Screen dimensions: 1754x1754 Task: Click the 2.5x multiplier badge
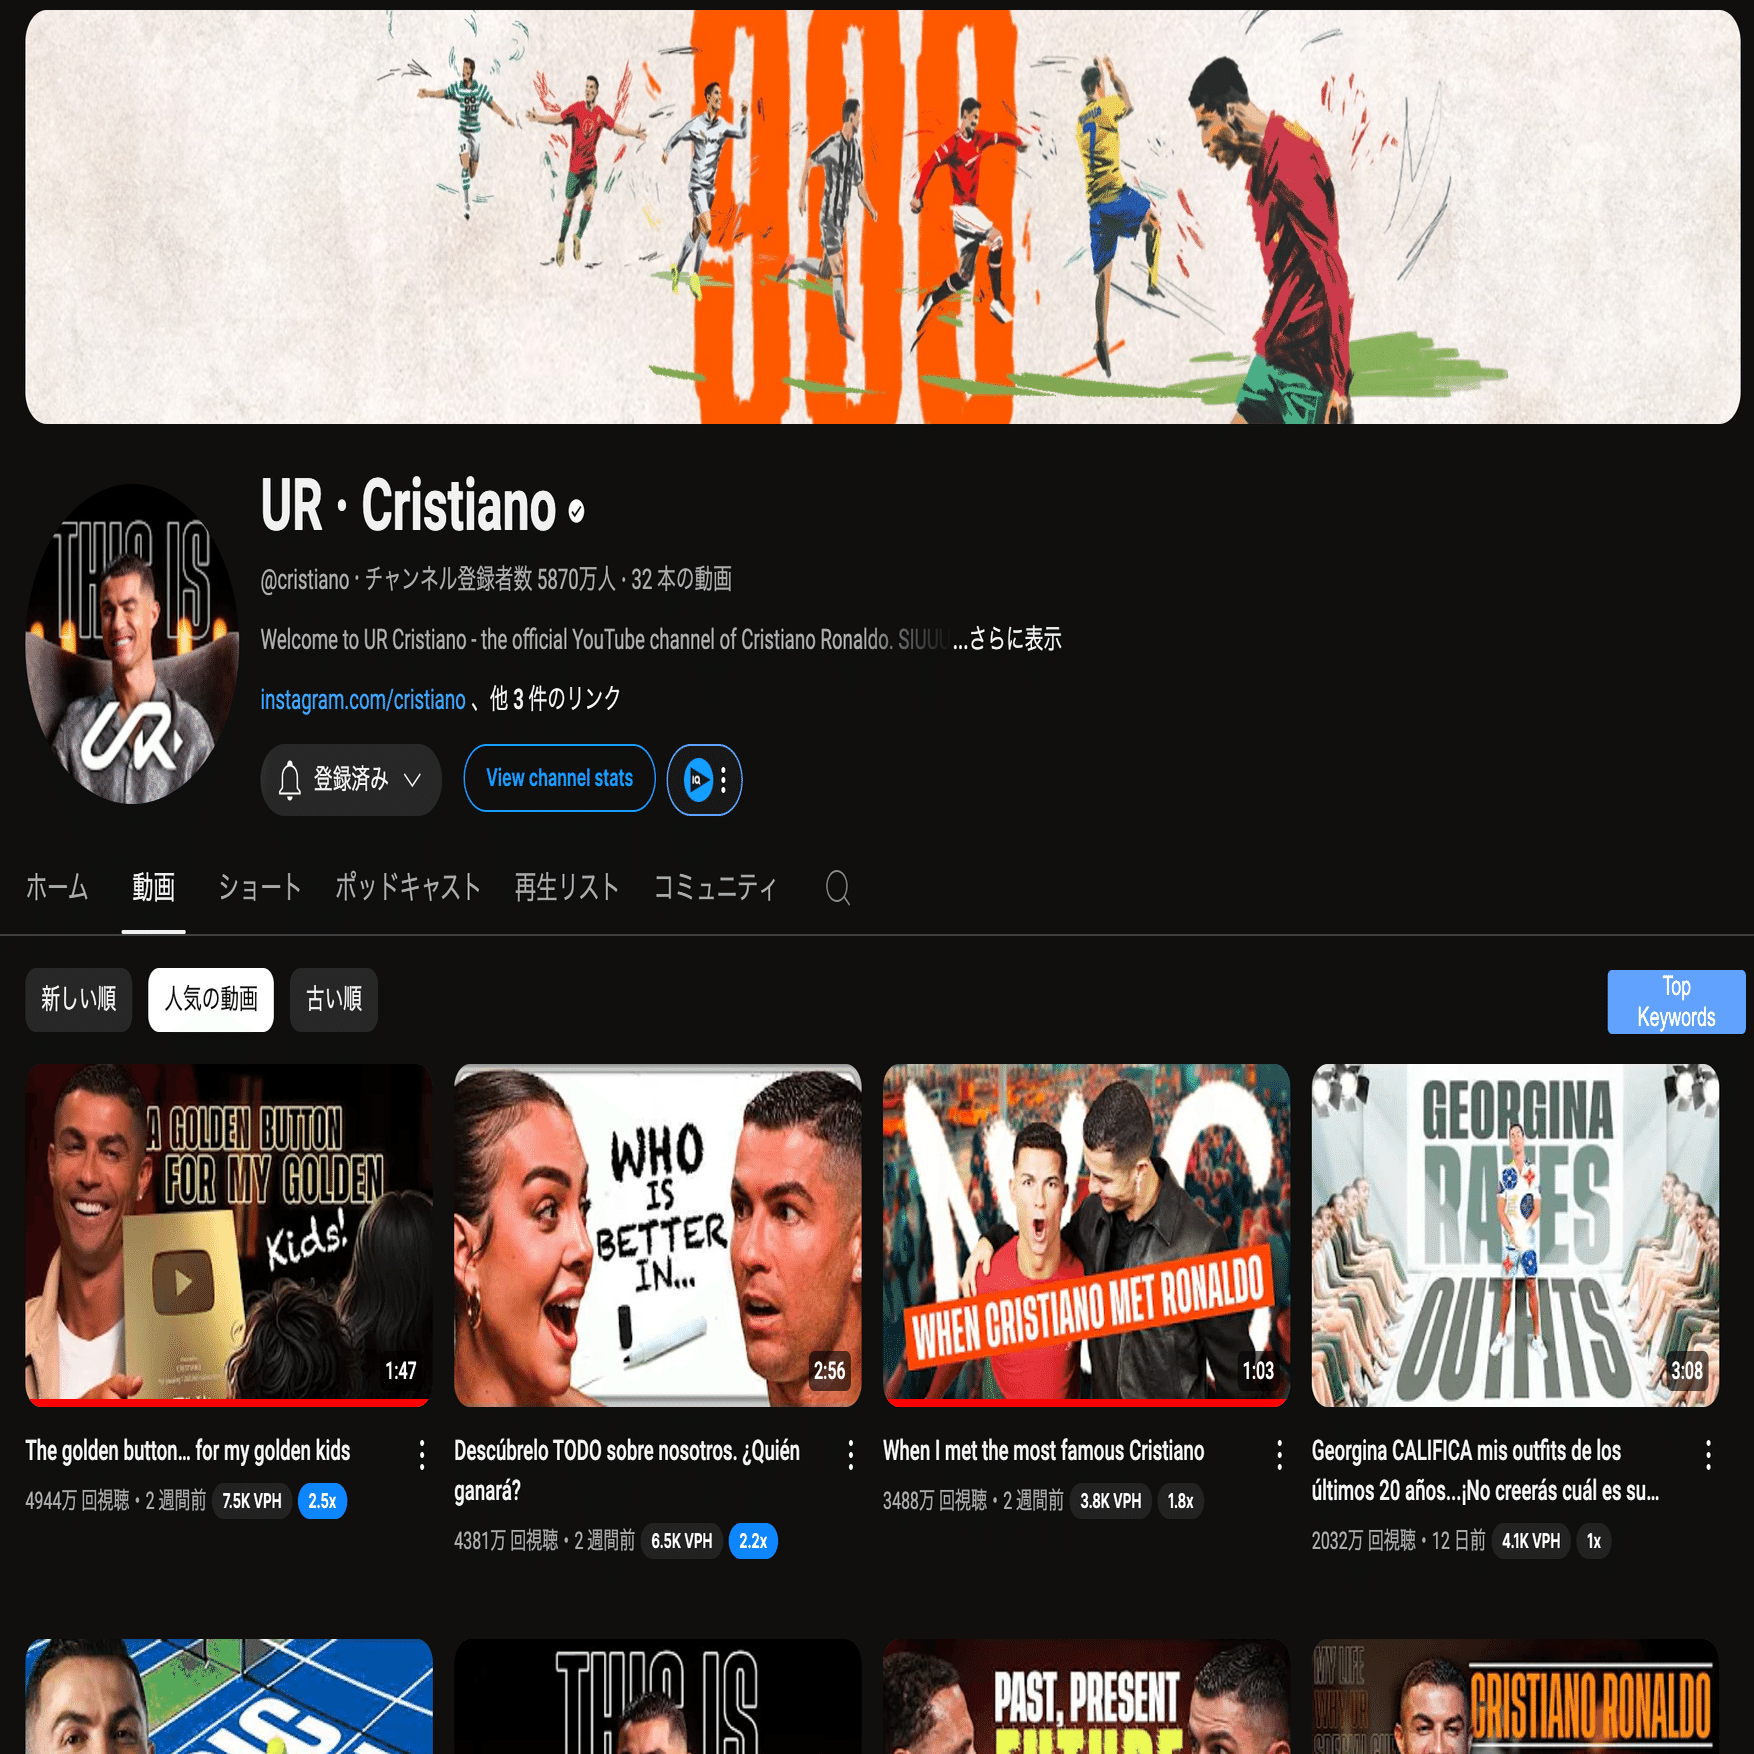click(x=322, y=1501)
